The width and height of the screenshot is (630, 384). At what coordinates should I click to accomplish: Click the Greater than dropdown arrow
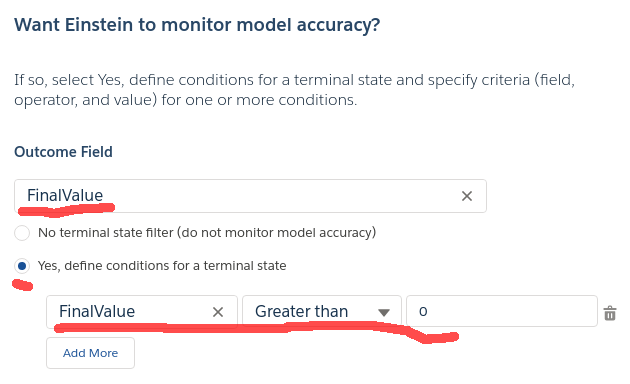tap(384, 312)
